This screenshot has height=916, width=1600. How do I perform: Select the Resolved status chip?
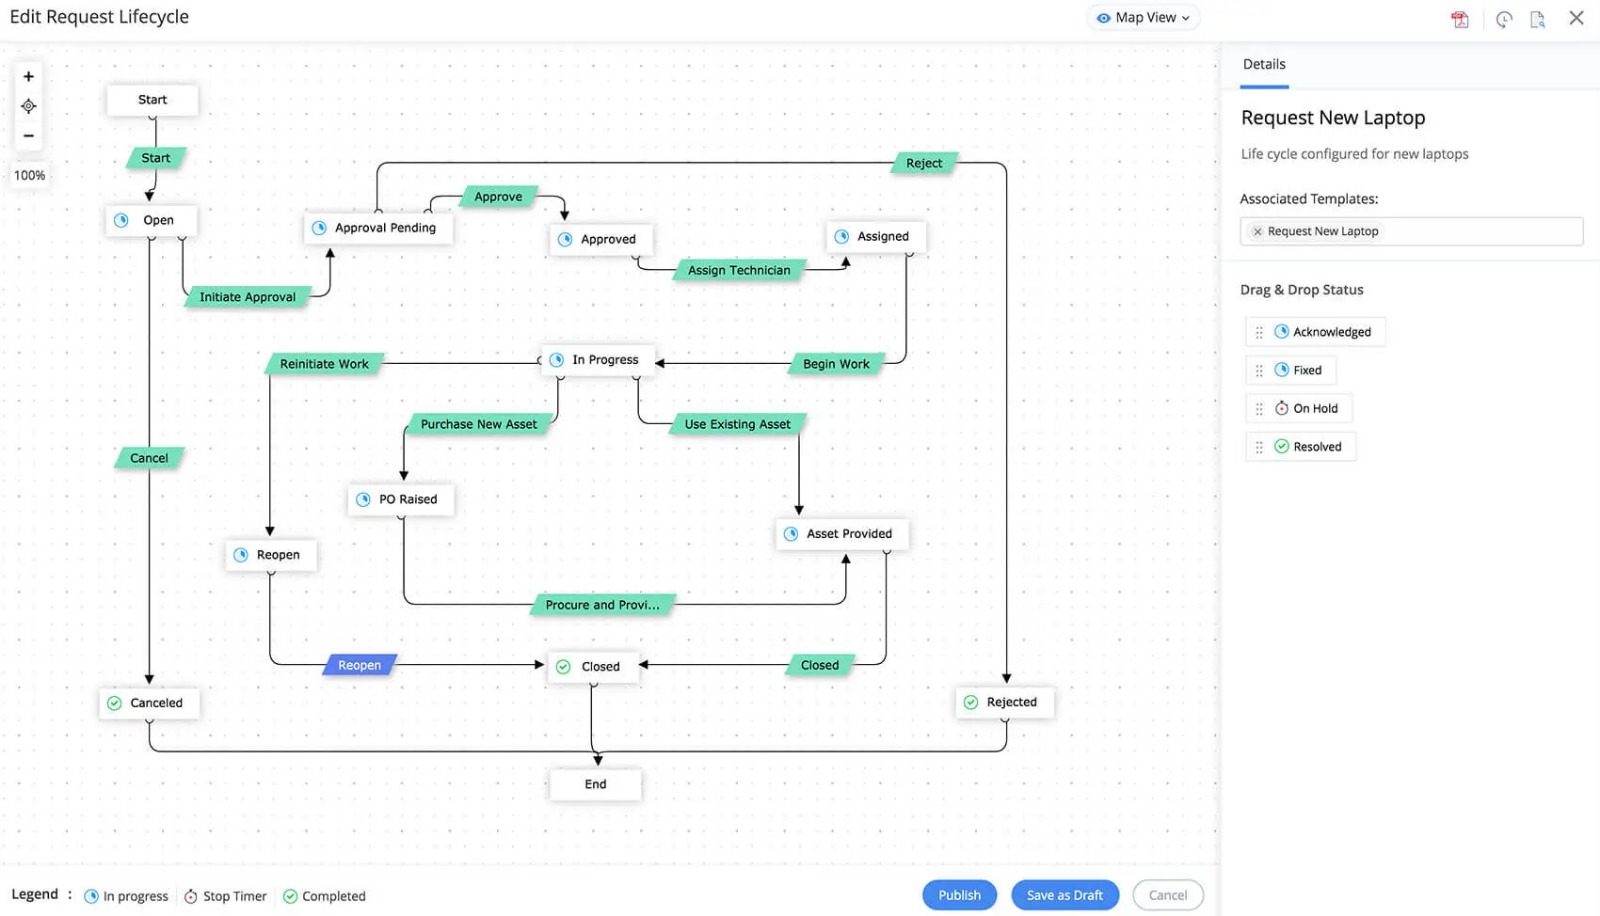click(1308, 447)
